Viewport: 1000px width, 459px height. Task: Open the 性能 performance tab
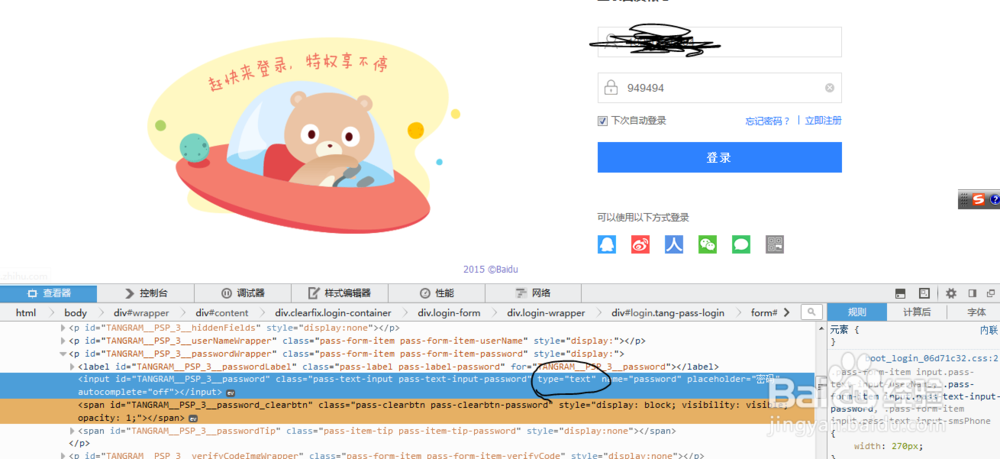click(x=437, y=293)
